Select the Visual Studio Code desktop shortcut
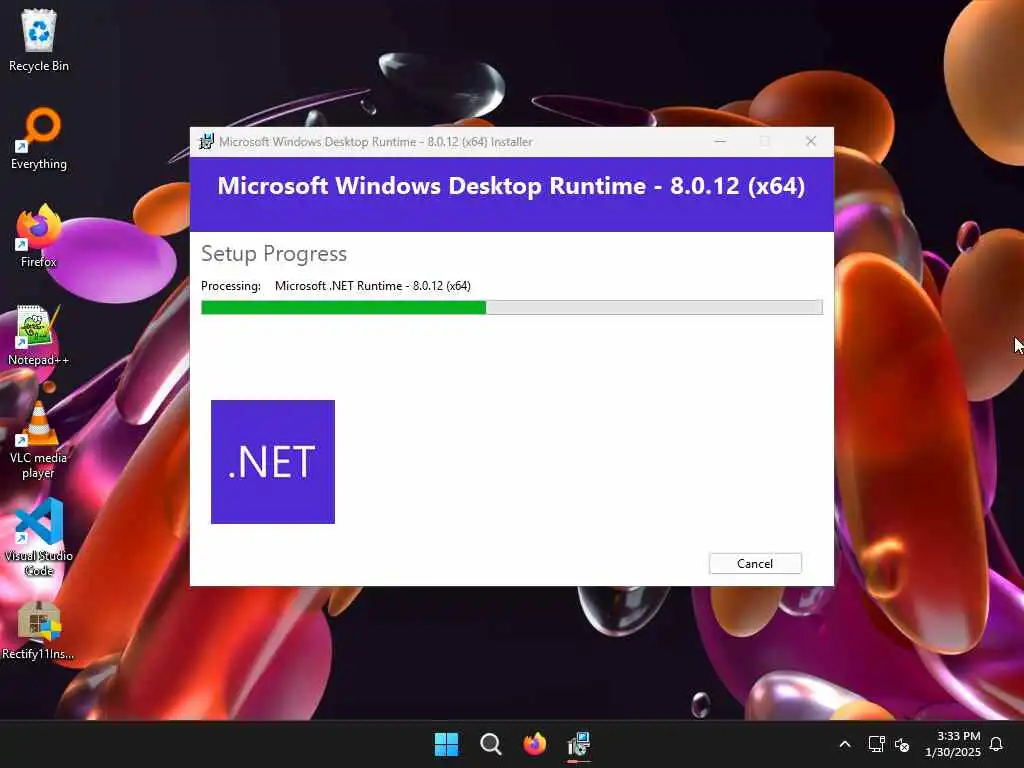The image size is (1024, 768). 39,537
